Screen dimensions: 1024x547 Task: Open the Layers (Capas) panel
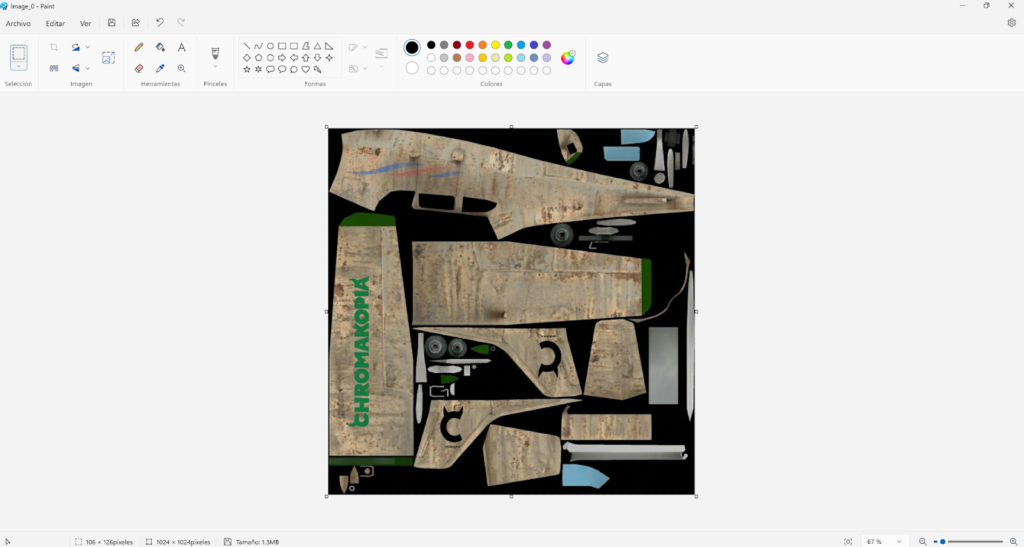pyautogui.click(x=603, y=57)
